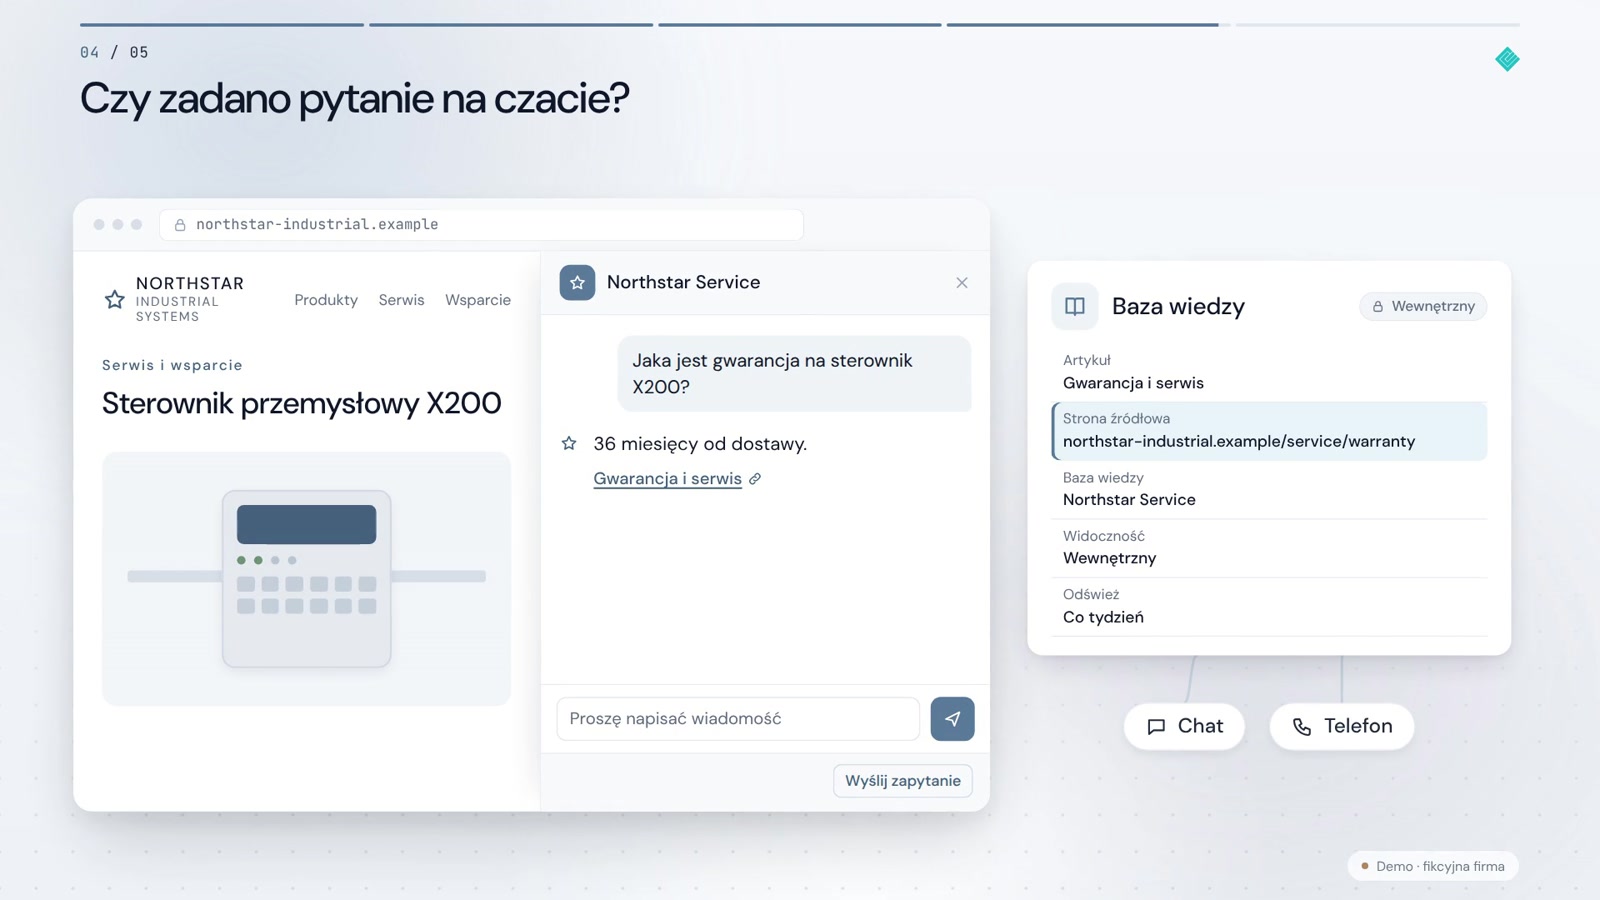1600x900 pixels.
Task: Click the Chat bubble icon
Action: click(1156, 727)
